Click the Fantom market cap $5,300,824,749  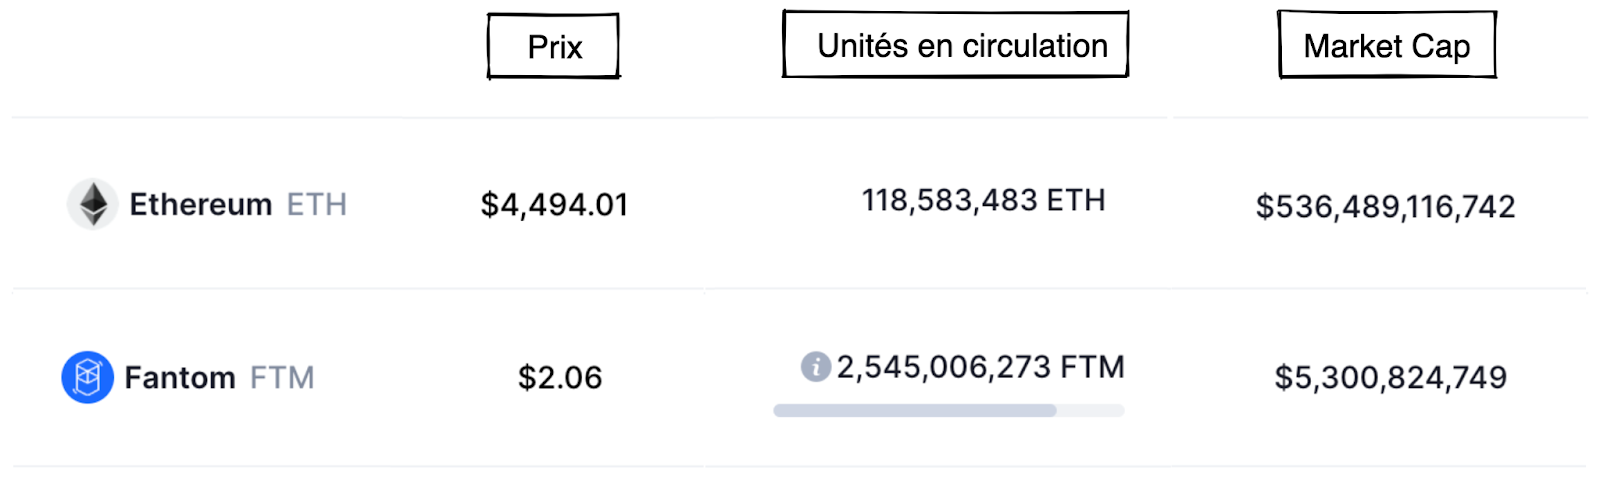[x=1390, y=377]
